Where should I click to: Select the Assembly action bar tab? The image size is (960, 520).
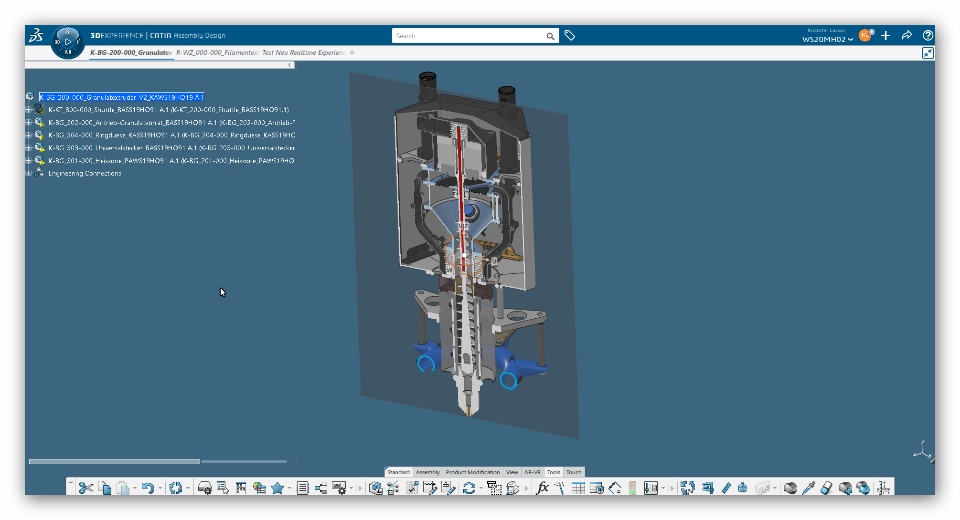428,472
